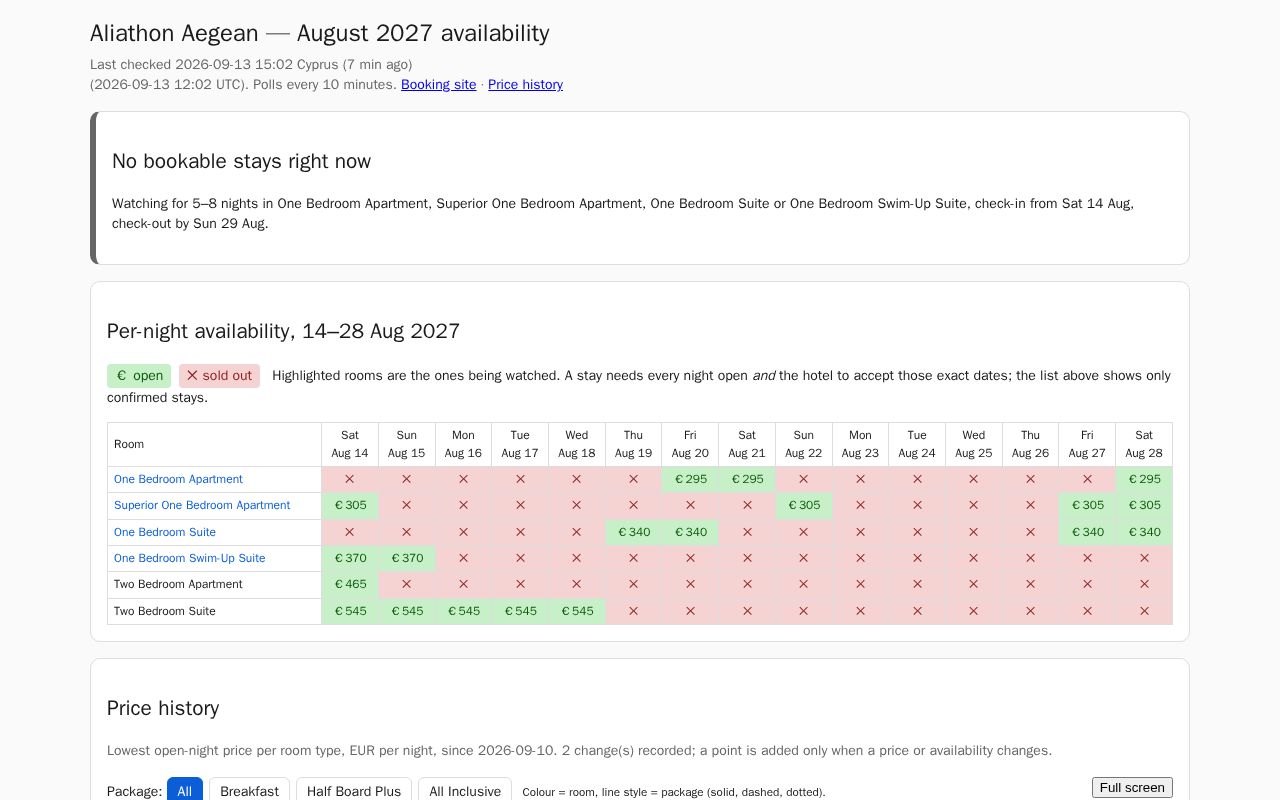Click the green '€ open' legend badge
The height and width of the screenshot is (800, 1280).
[x=139, y=376]
